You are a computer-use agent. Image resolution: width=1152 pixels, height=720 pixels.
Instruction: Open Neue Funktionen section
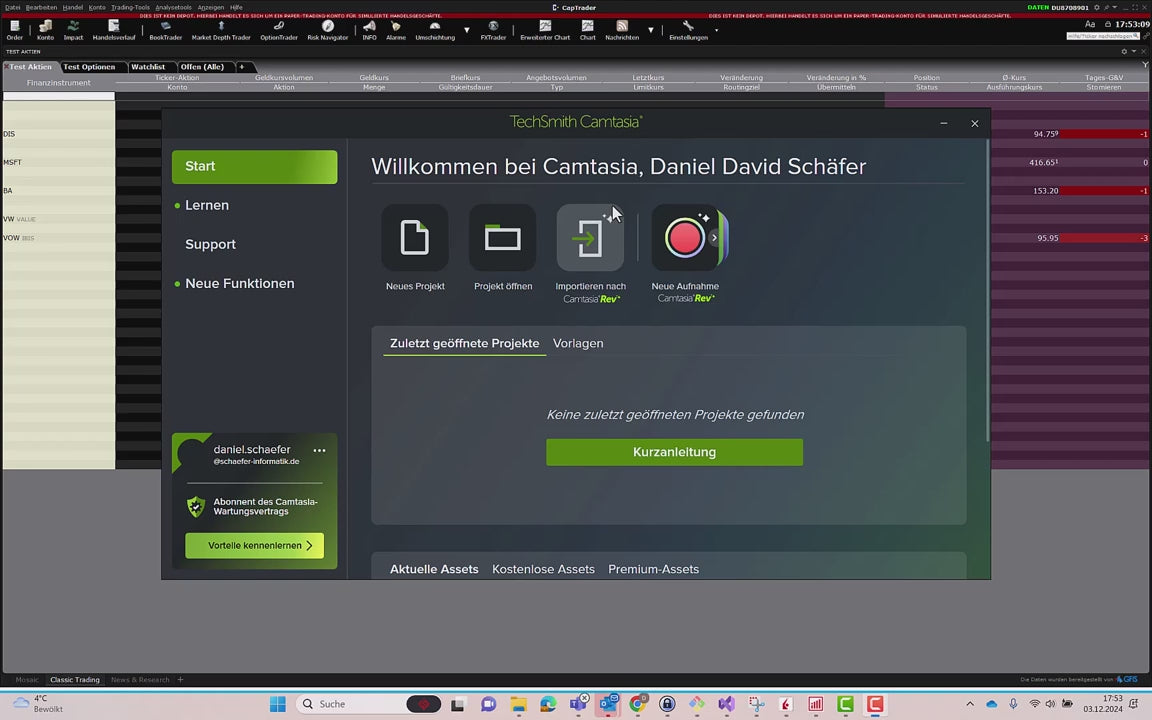coord(240,284)
